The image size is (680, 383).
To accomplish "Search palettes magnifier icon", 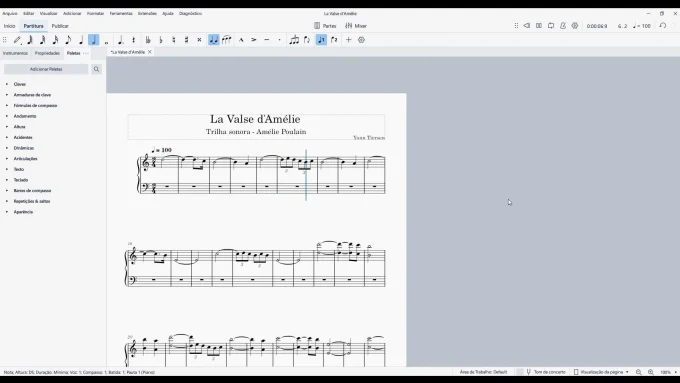I will click(x=96, y=69).
